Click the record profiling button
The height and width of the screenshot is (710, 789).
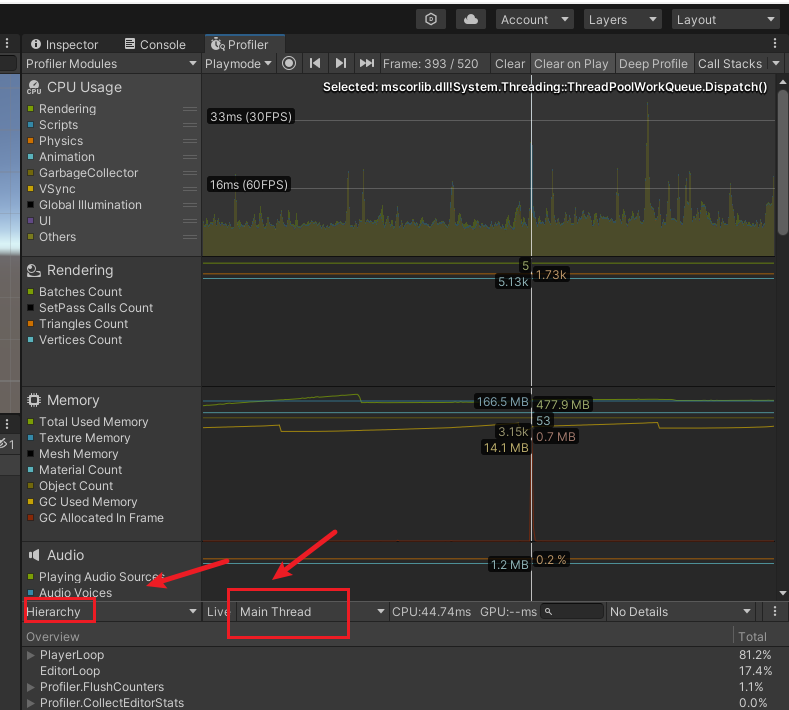[289, 63]
